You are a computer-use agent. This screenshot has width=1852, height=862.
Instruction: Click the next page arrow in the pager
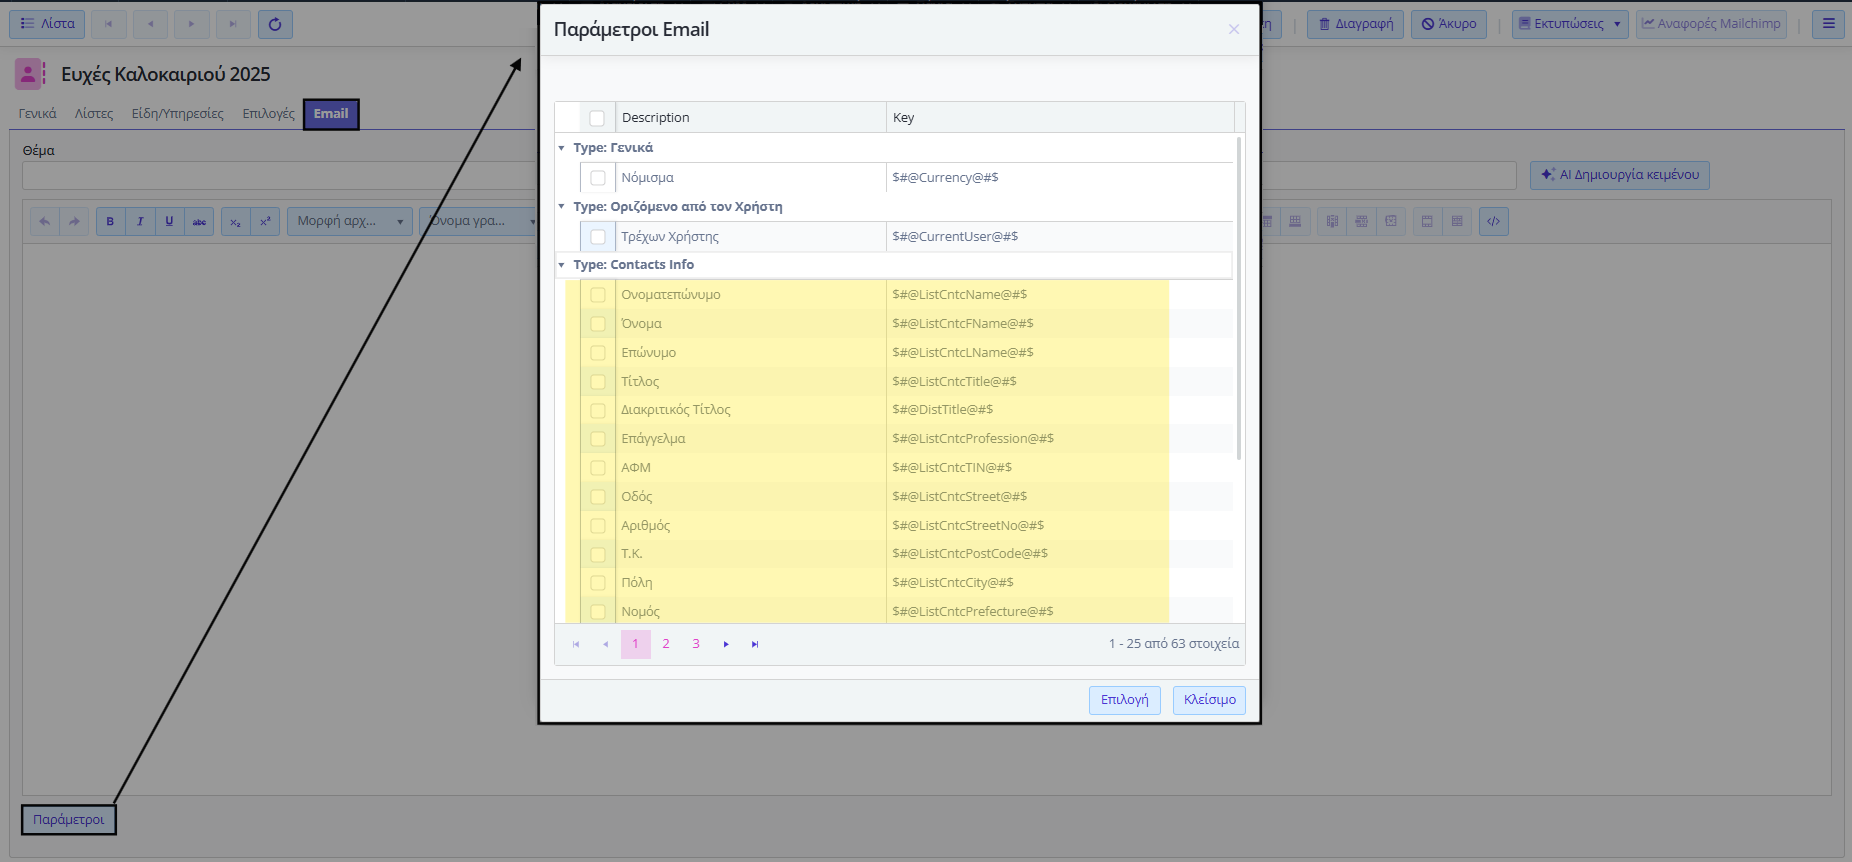(726, 644)
